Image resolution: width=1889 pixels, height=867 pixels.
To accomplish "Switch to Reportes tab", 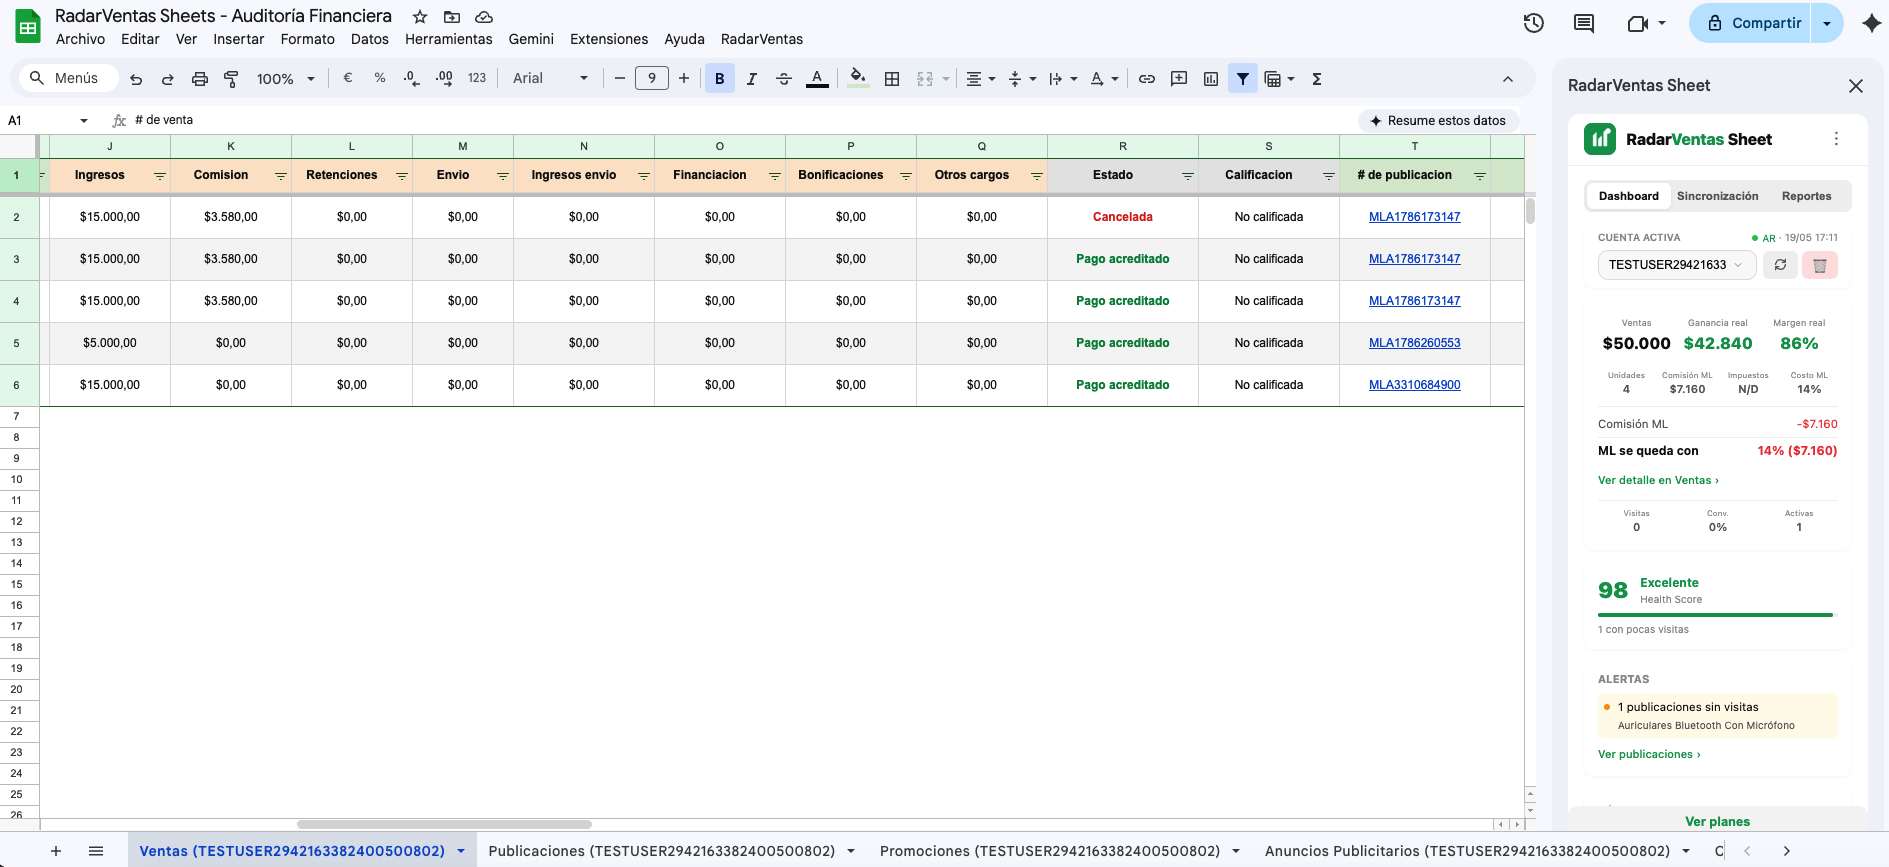I will 1806,196.
